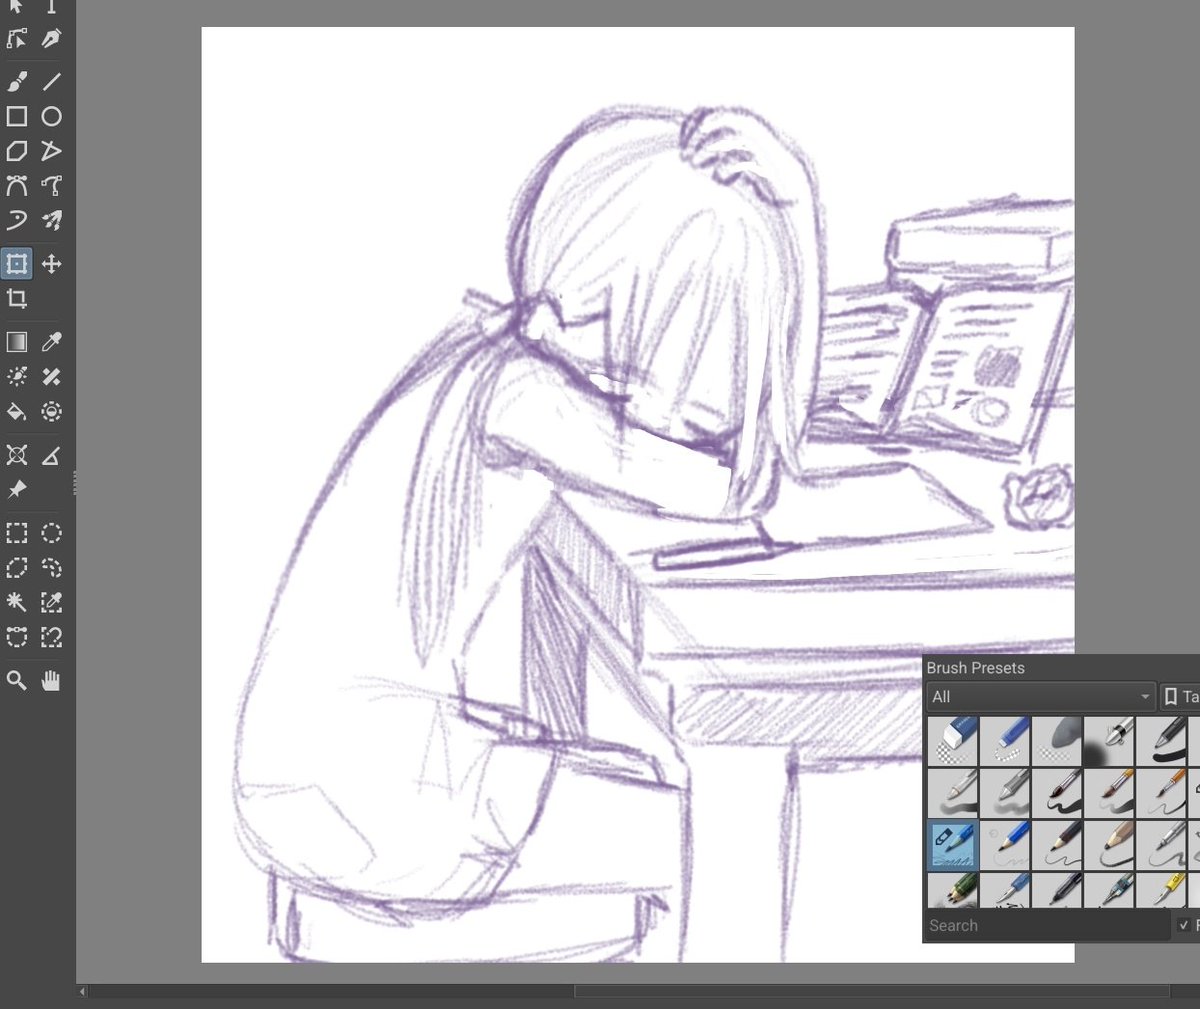Select the Contiguous Selection magic wand
The width and height of the screenshot is (1200, 1009).
click(17, 602)
